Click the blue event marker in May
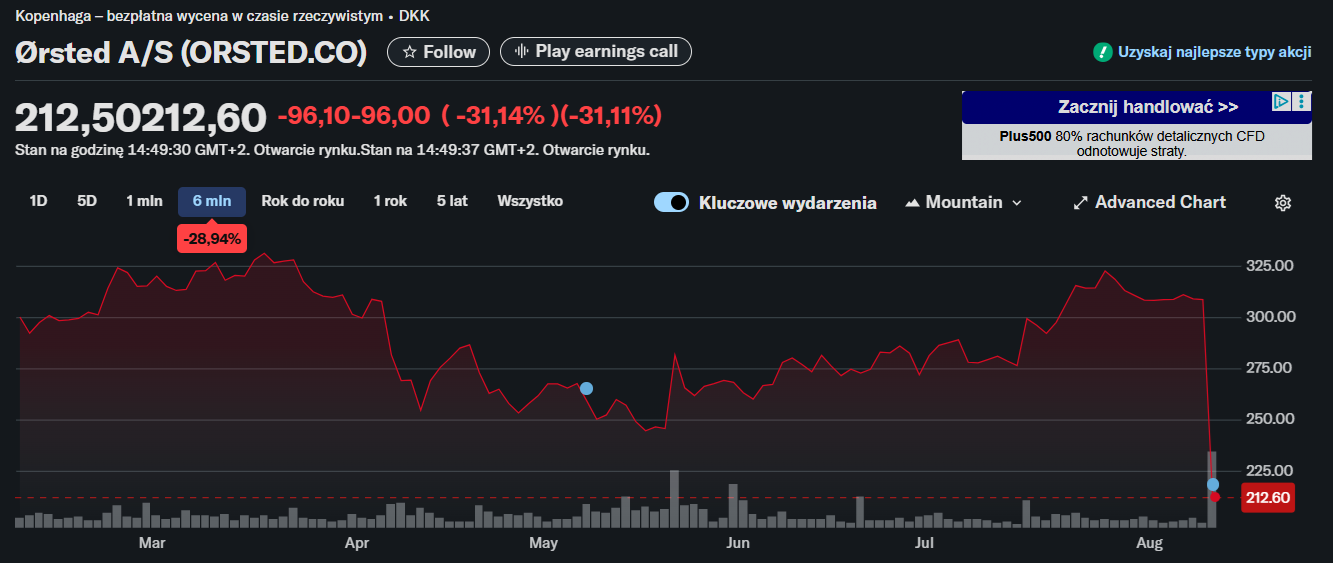Image resolution: width=1333 pixels, height=563 pixels. (x=587, y=388)
